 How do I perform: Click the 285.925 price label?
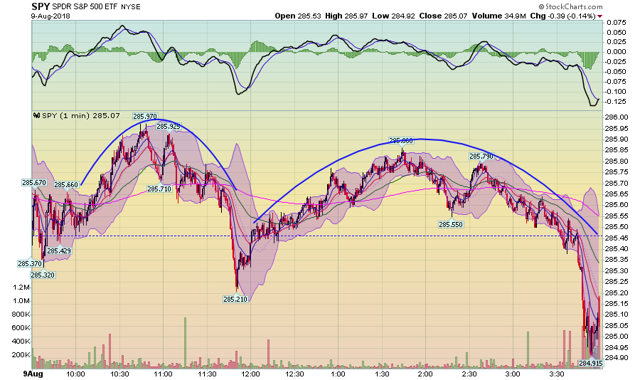(x=168, y=127)
